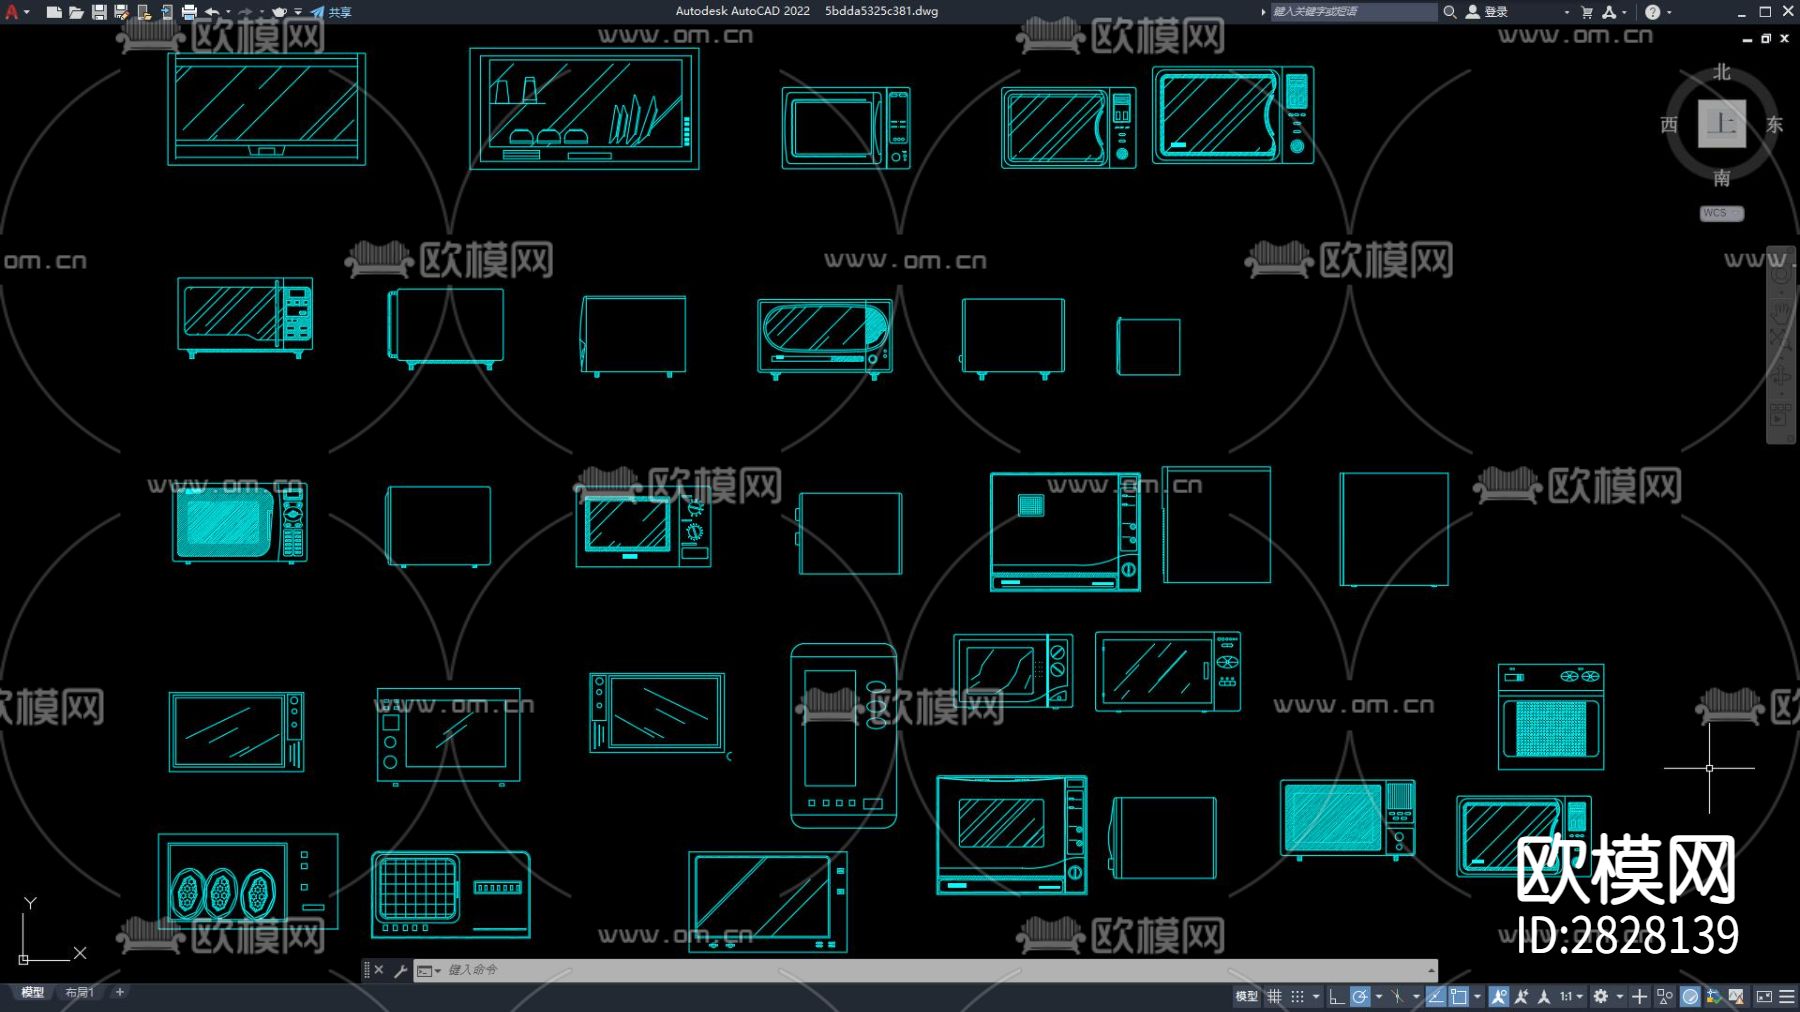The height and width of the screenshot is (1012, 1800).
Task: Open the WCS coordinate system dropdown
Action: pos(1722,213)
